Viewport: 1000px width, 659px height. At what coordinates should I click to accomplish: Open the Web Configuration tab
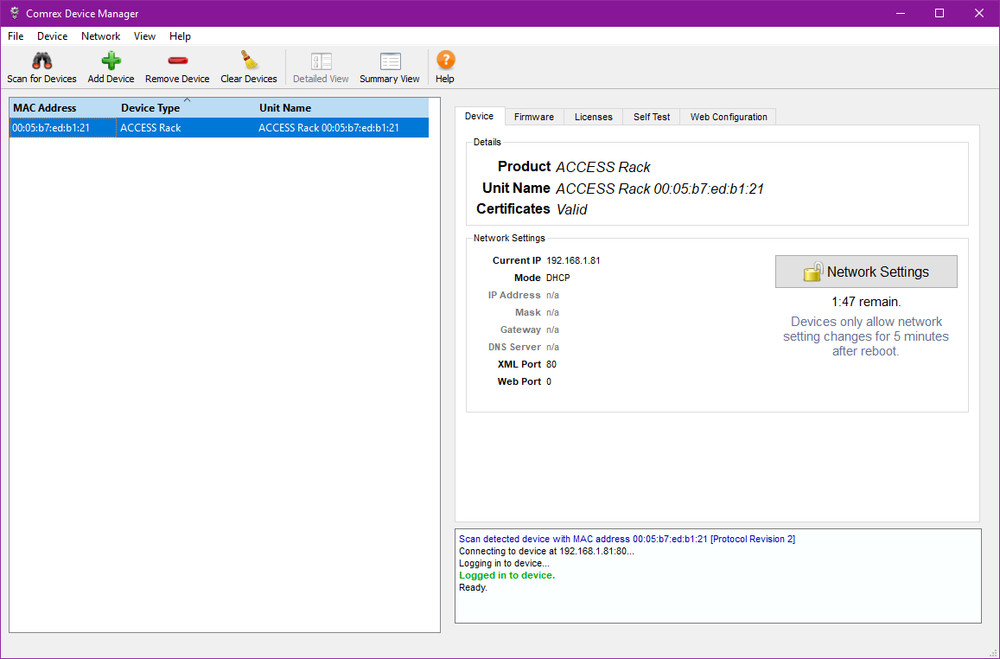pos(728,116)
